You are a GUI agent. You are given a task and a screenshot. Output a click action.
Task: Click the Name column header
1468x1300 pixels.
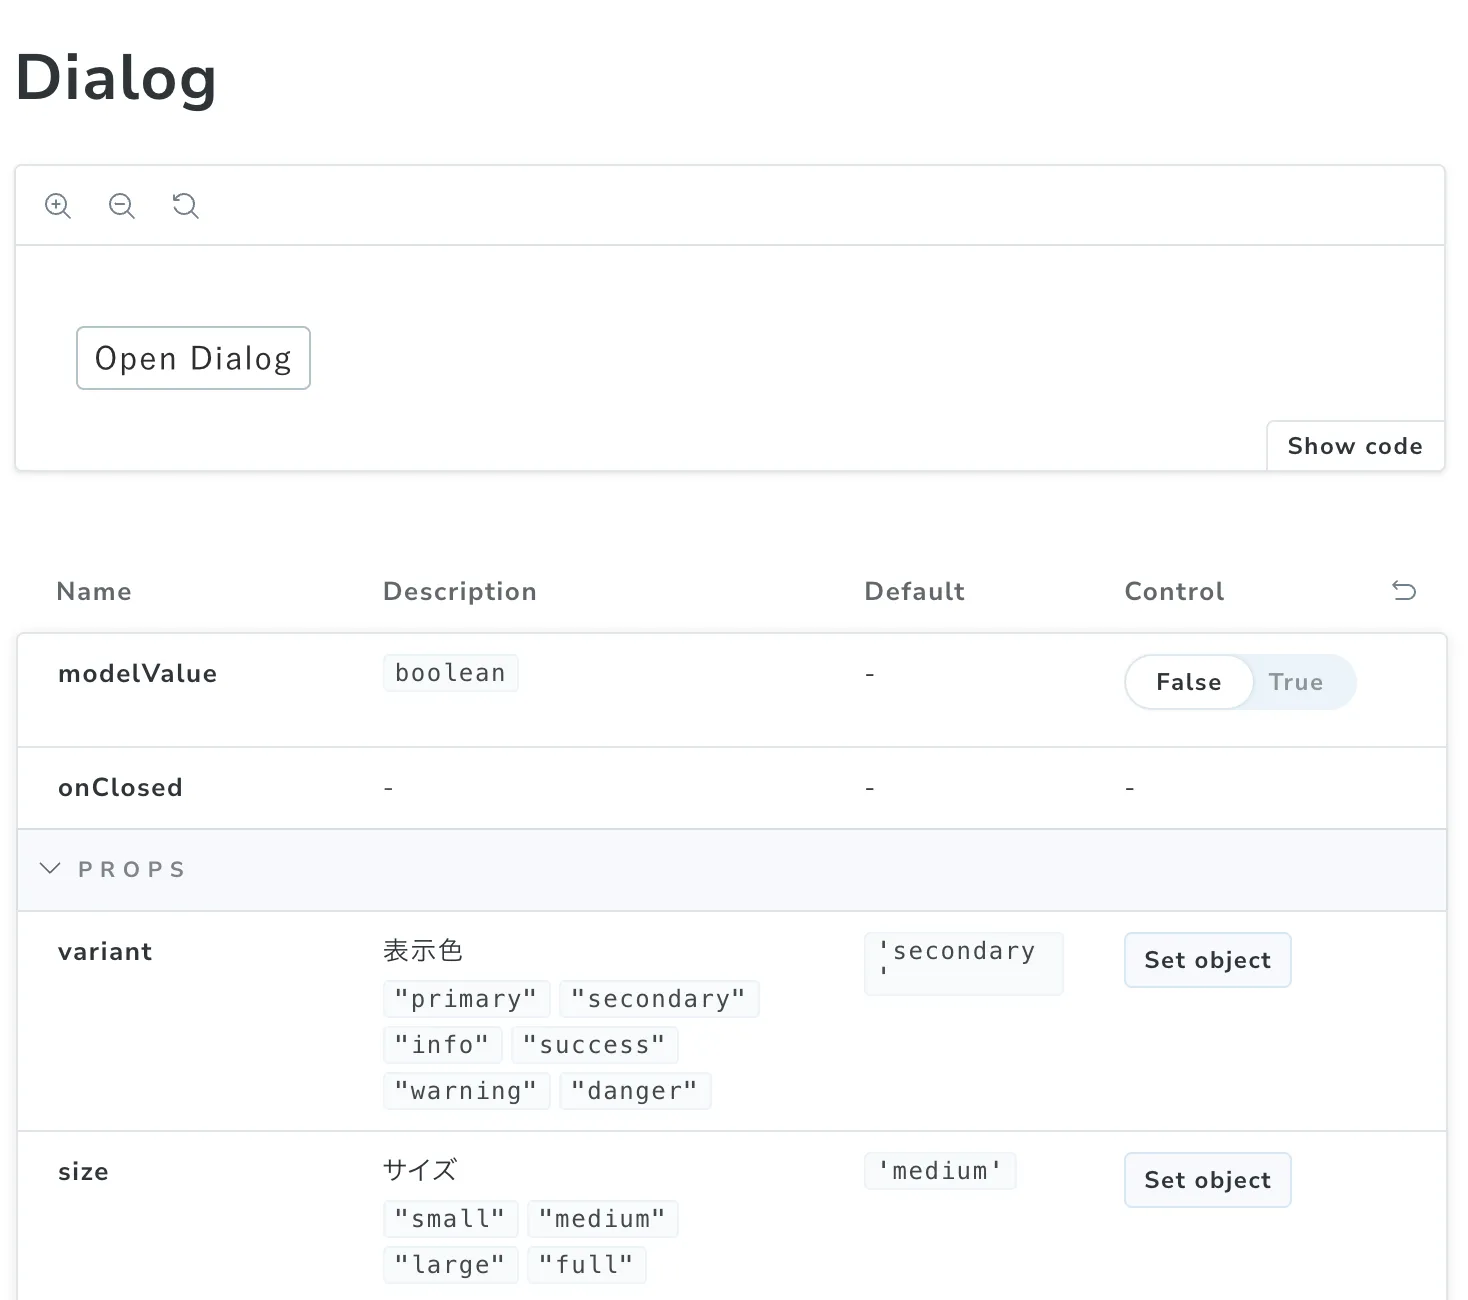pos(94,592)
